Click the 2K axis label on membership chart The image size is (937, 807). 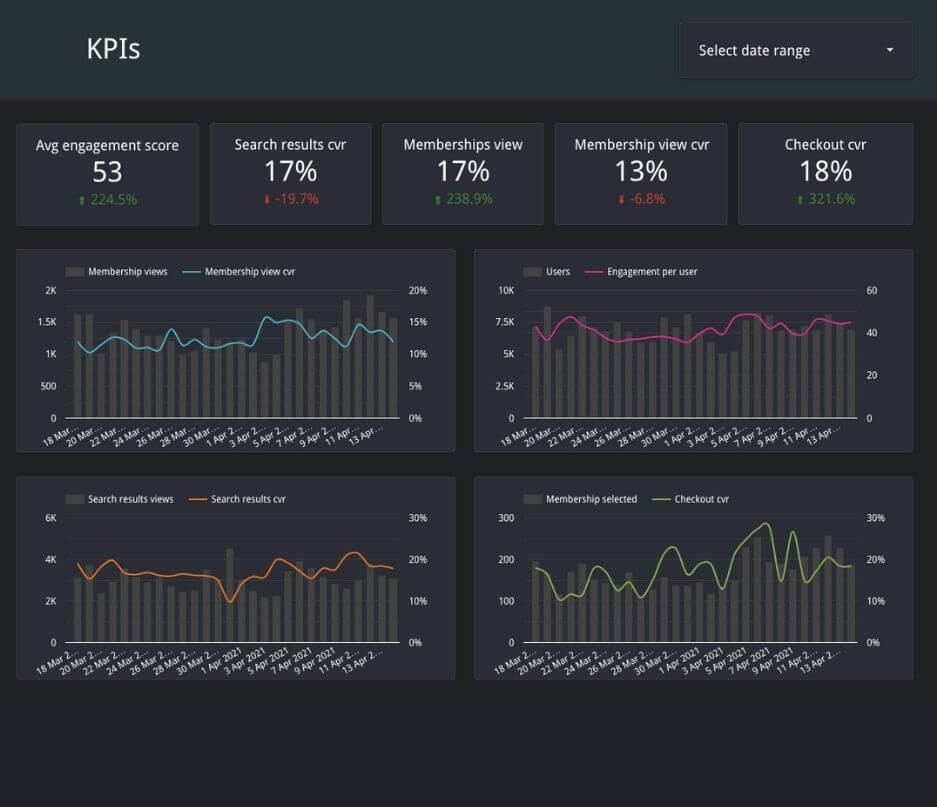(x=51, y=291)
